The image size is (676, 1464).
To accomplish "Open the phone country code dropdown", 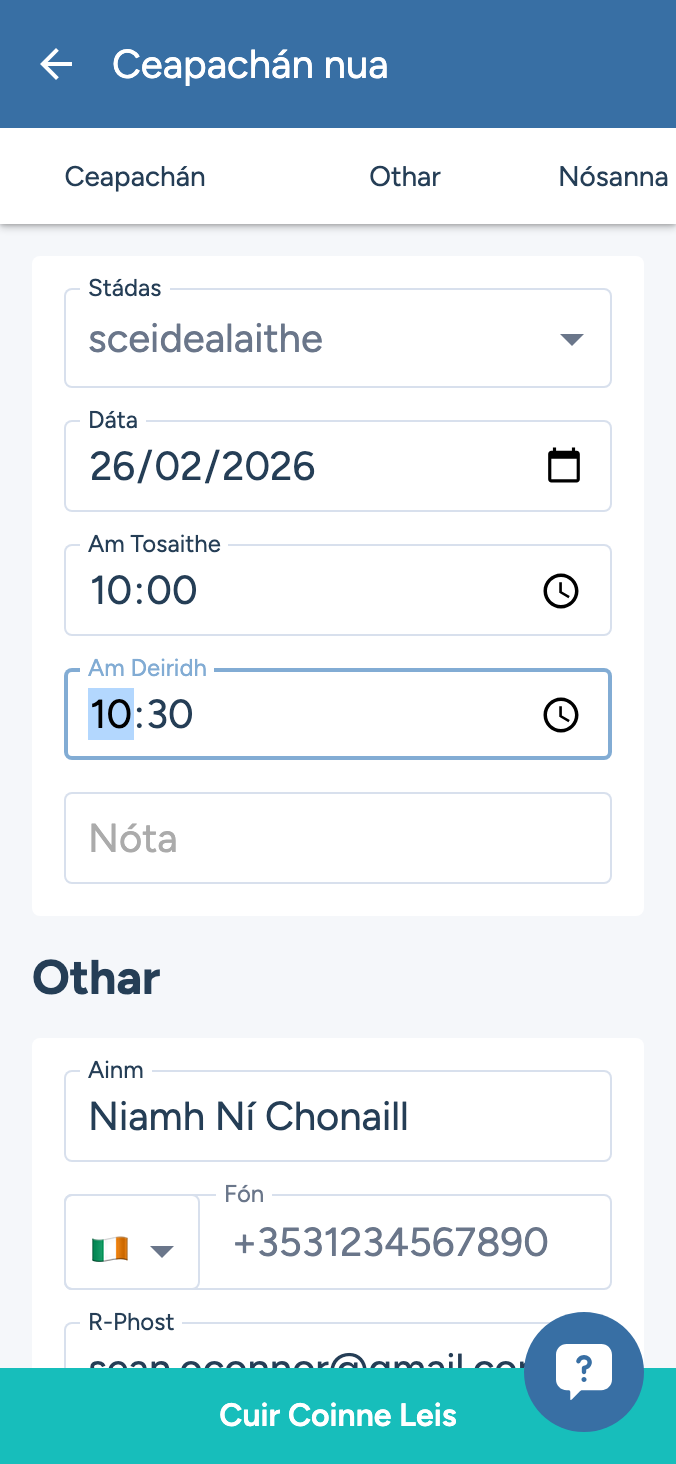I will (x=161, y=1250).
